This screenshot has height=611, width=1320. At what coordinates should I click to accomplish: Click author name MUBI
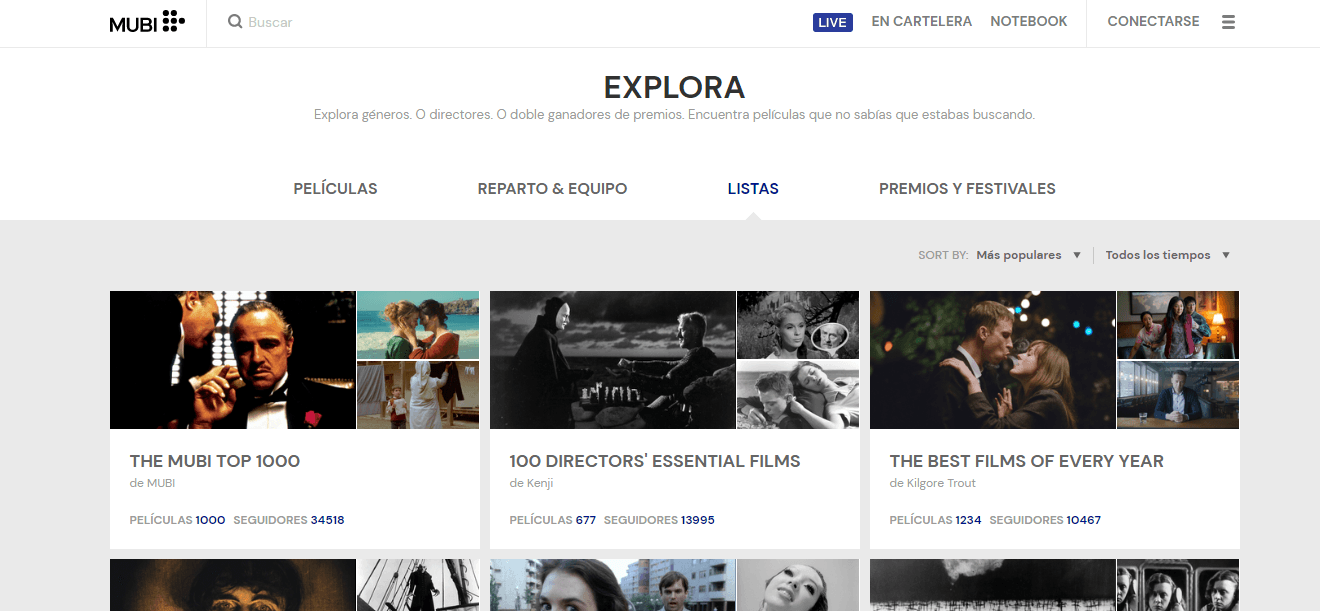[x=161, y=483]
